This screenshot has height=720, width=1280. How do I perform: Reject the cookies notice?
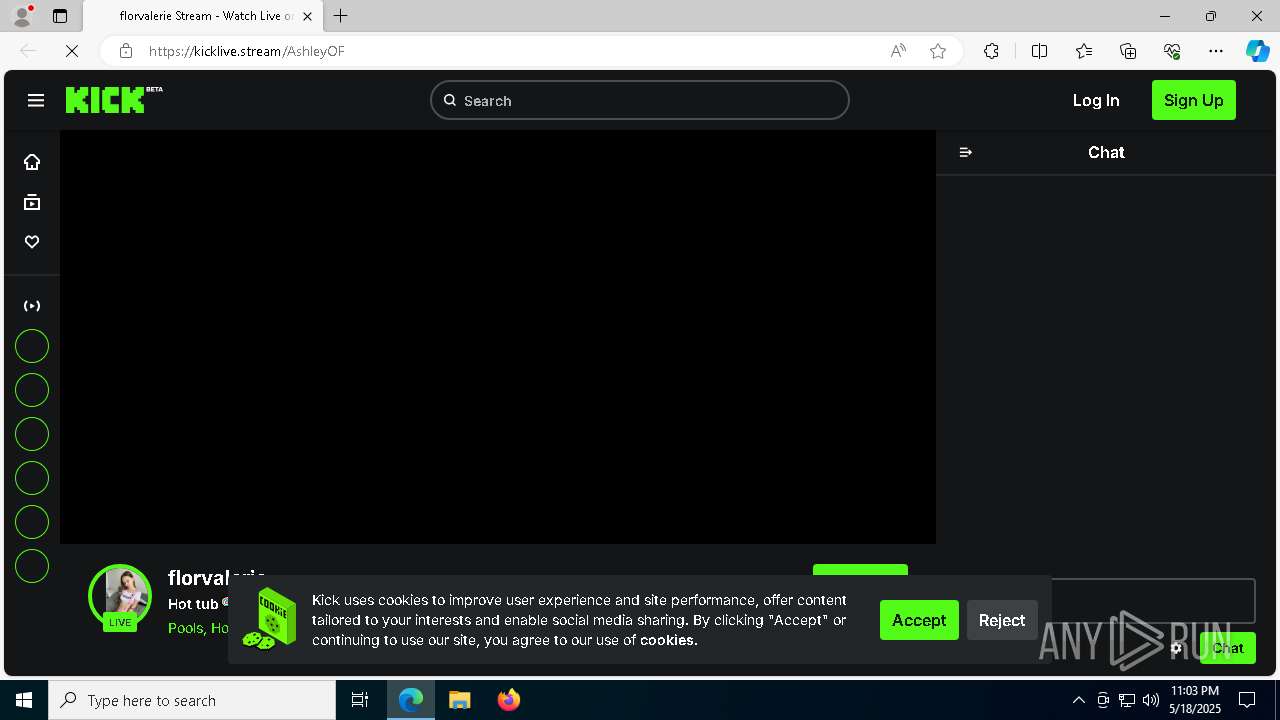click(x=1002, y=620)
